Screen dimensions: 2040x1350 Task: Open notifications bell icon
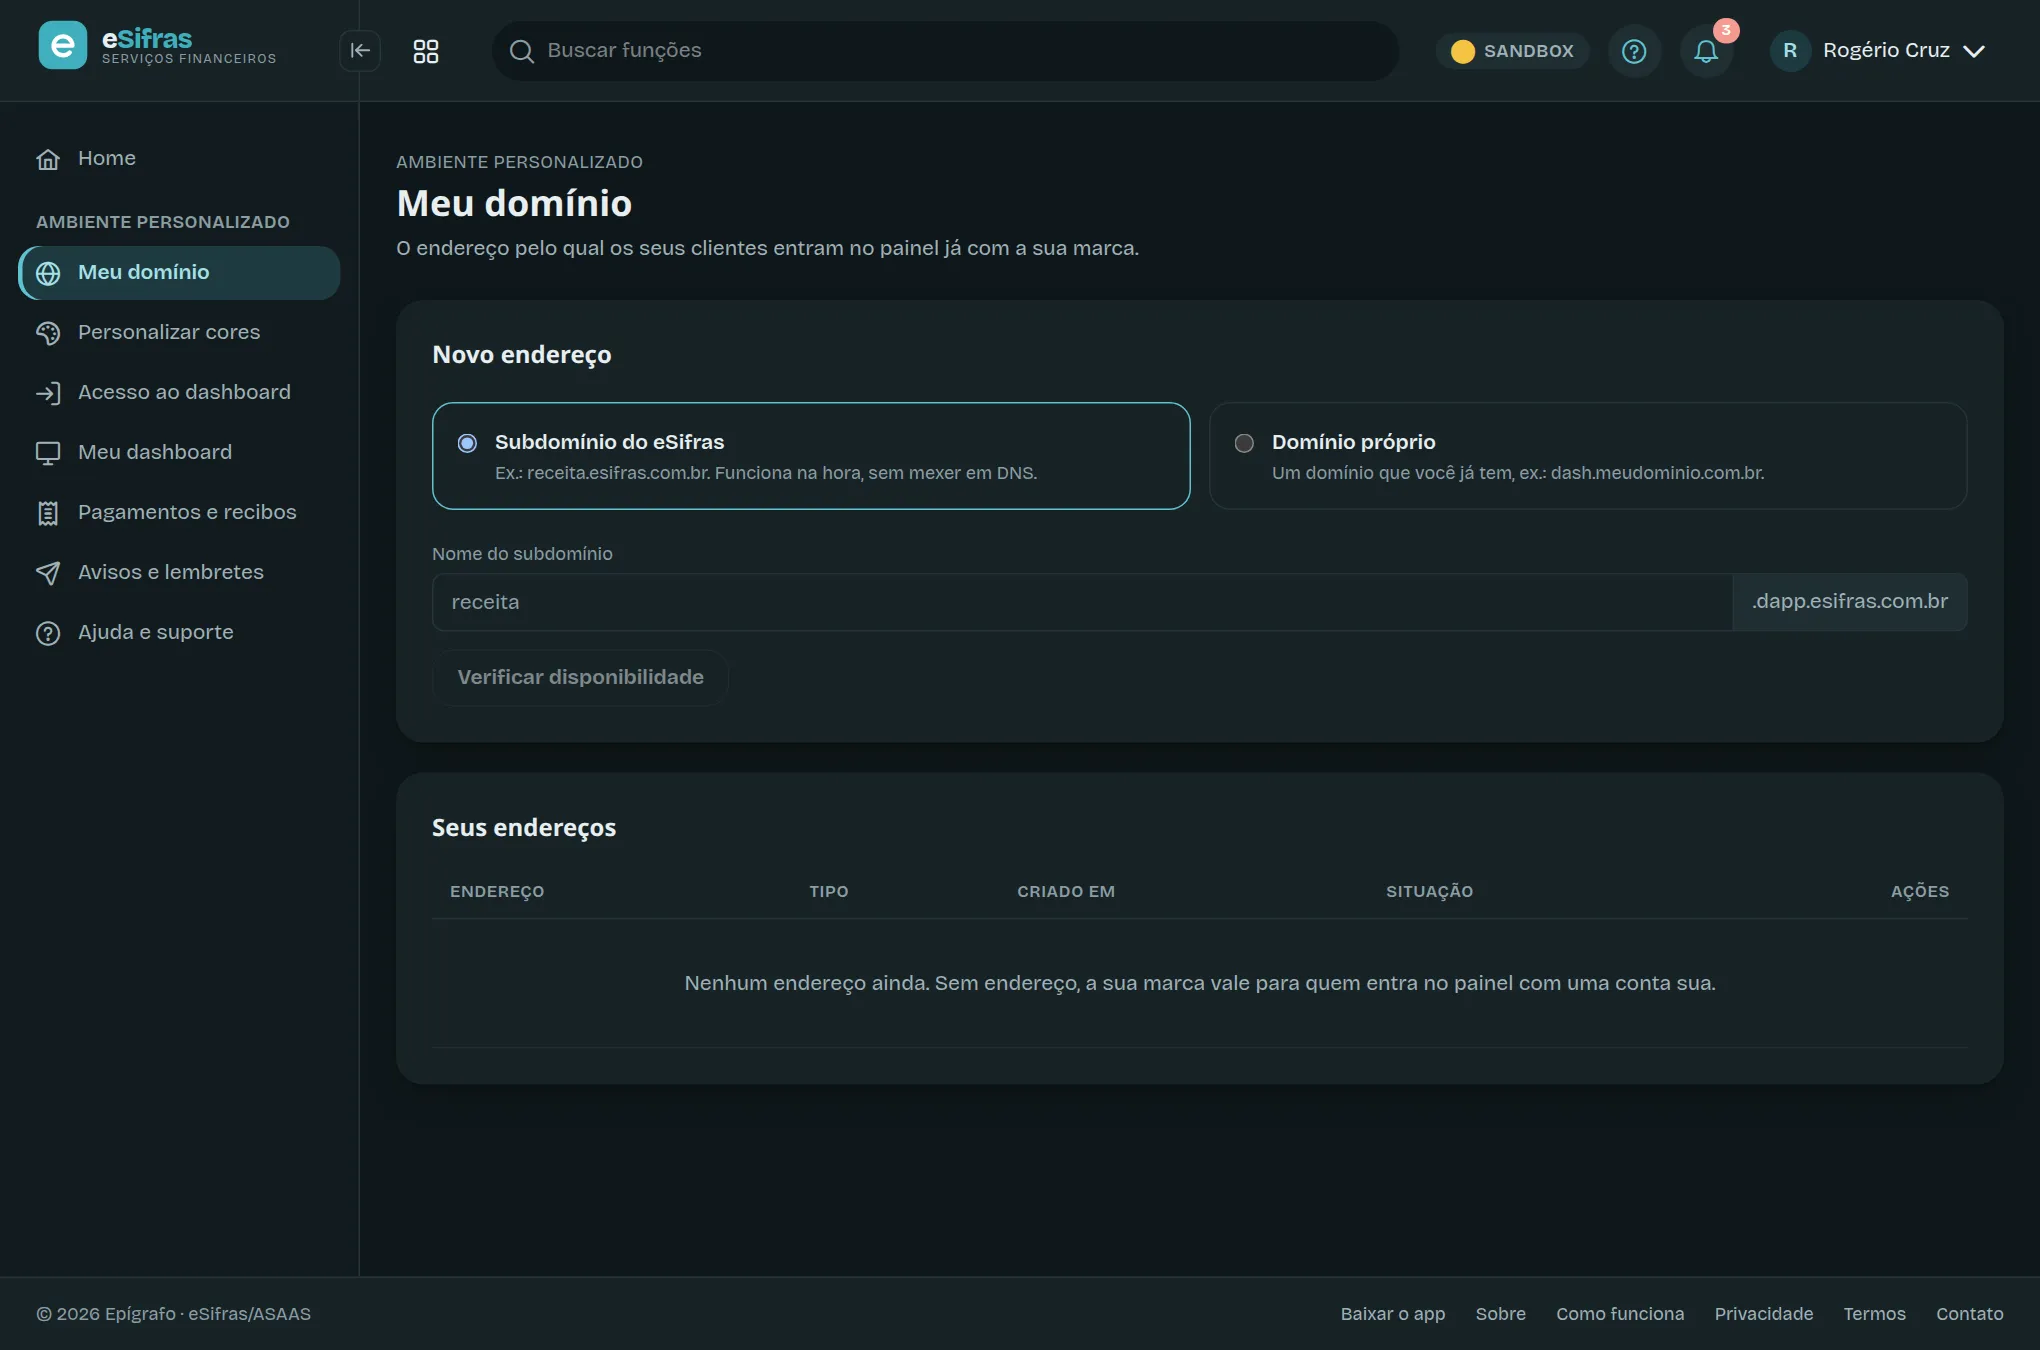coord(1706,51)
